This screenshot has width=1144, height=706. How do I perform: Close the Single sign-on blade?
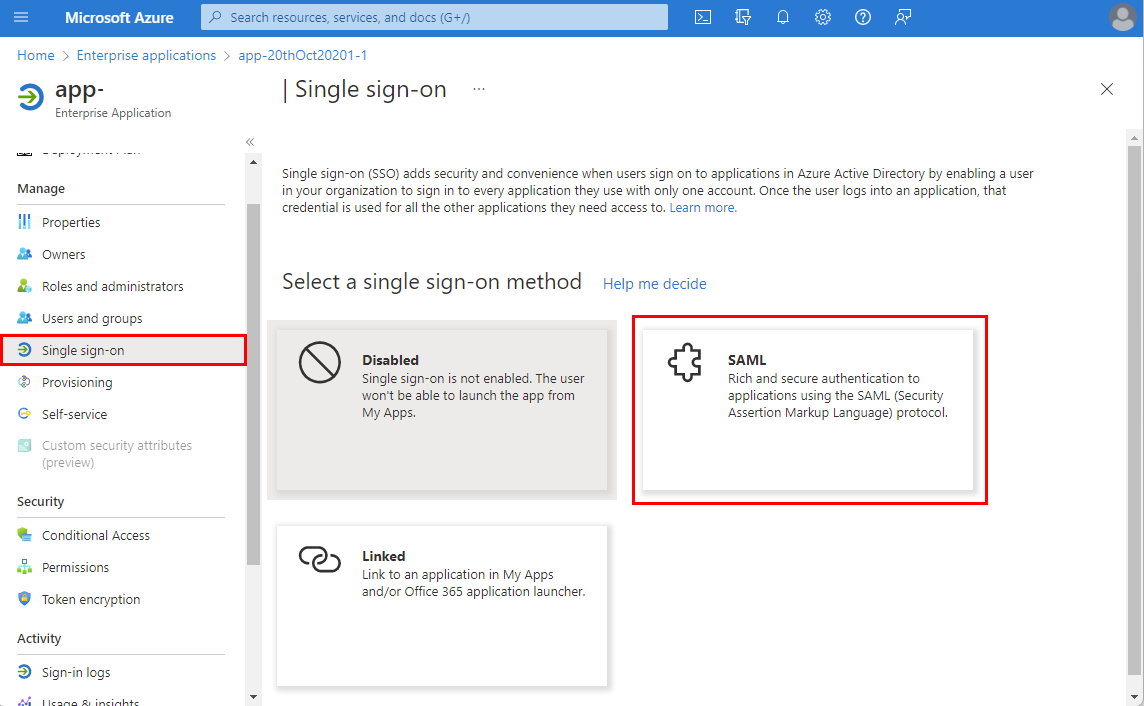click(x=1107, y=89)
